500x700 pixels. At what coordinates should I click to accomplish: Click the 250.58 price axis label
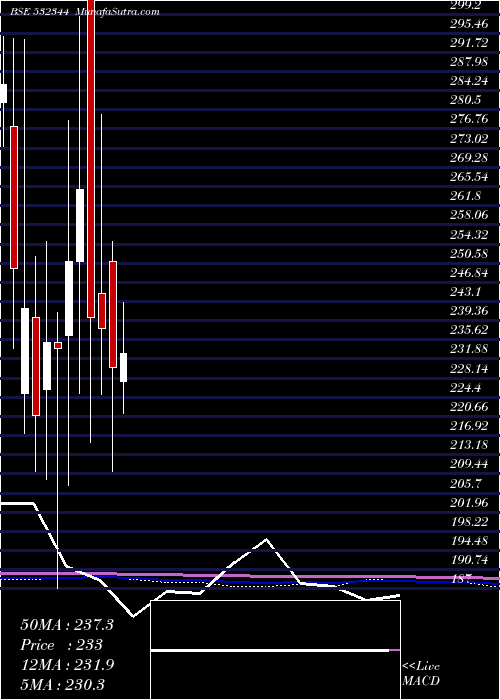tap(469, 253)
